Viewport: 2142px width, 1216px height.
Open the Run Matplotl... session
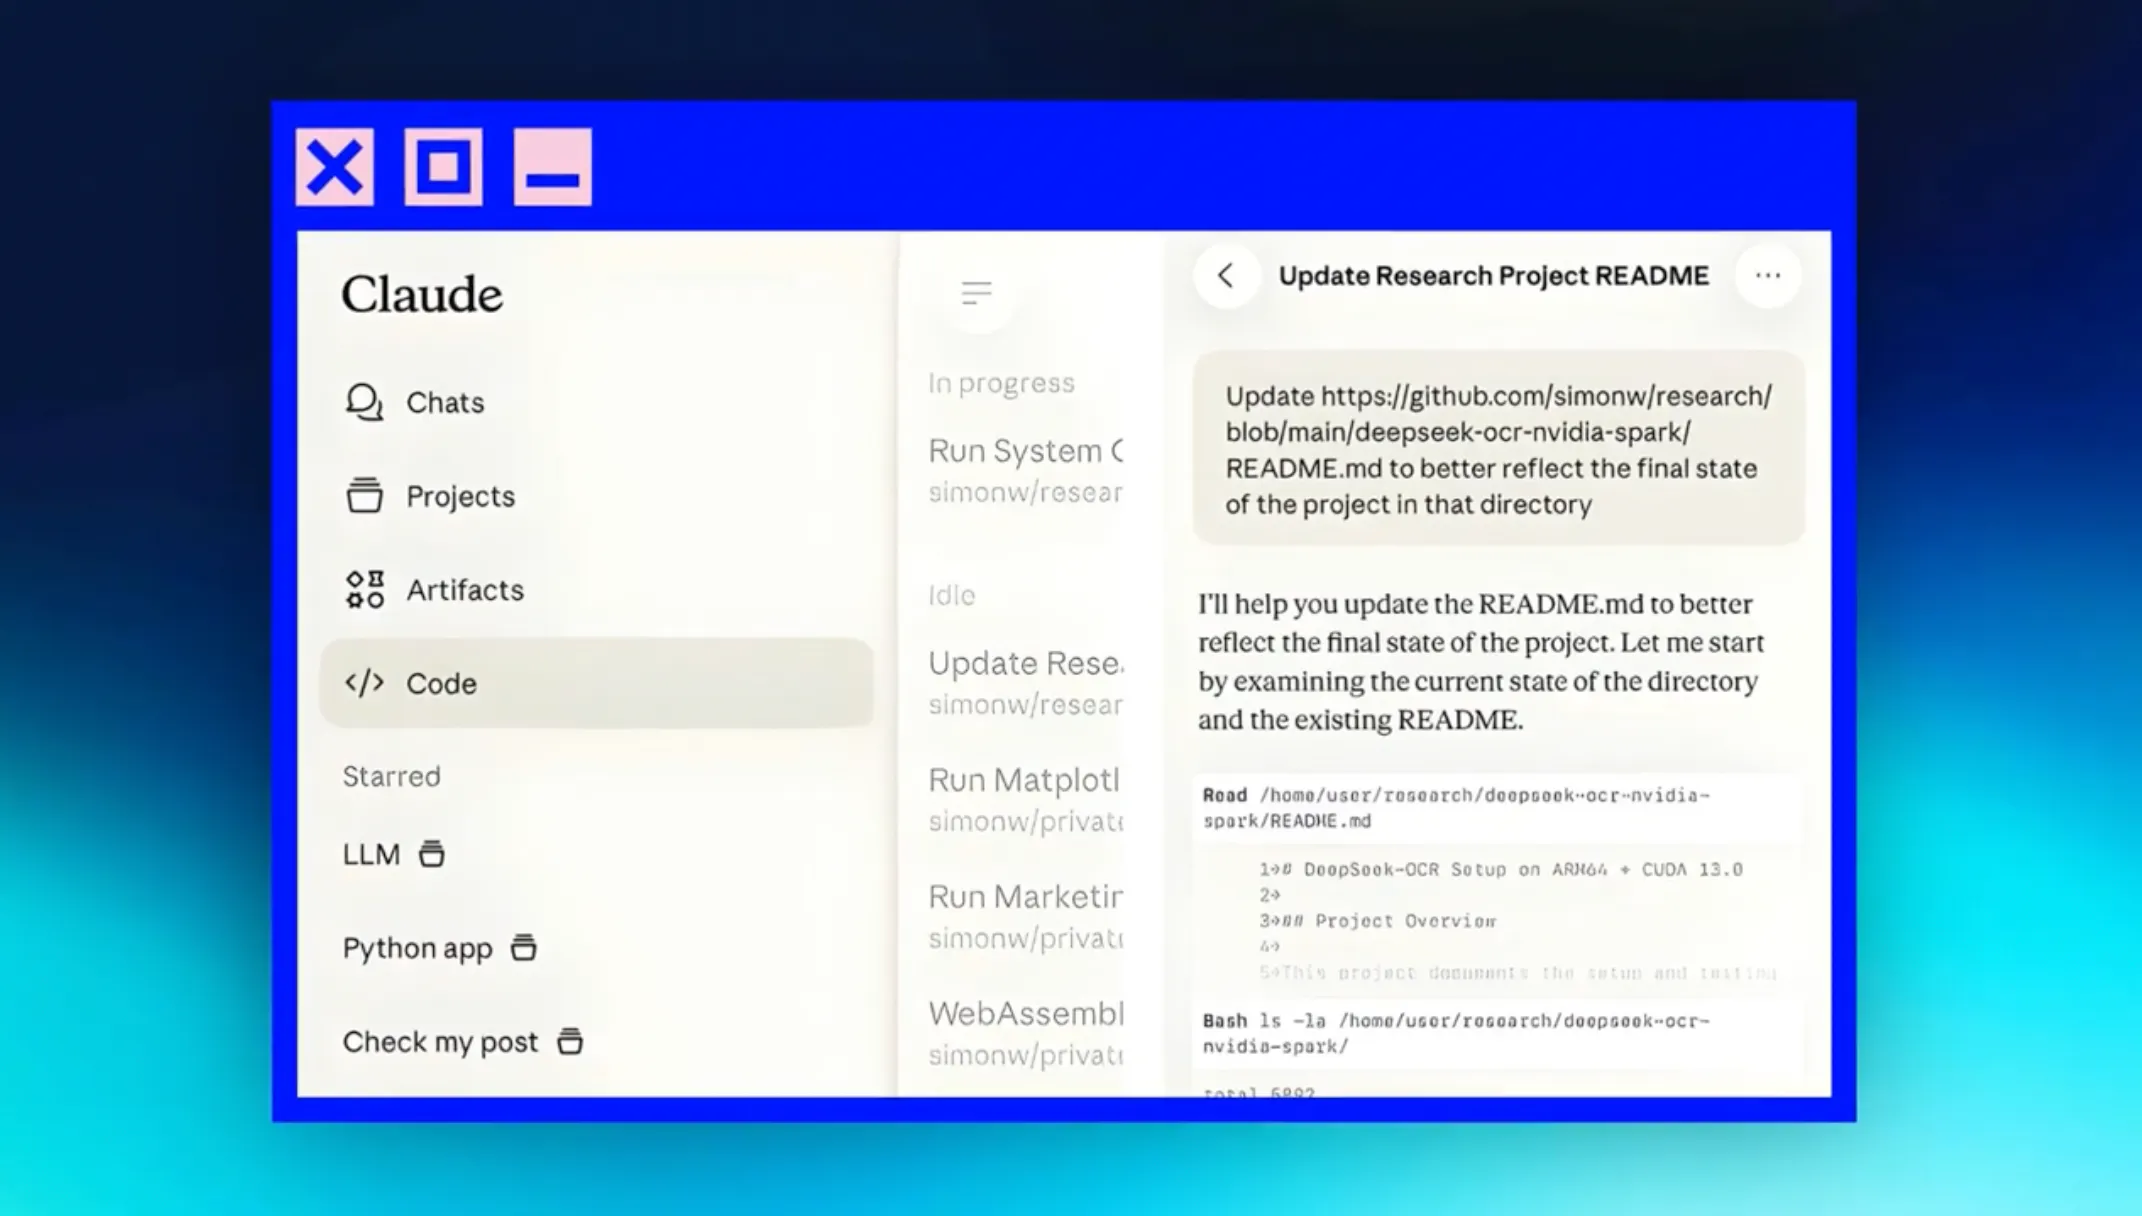point(1025,800)
